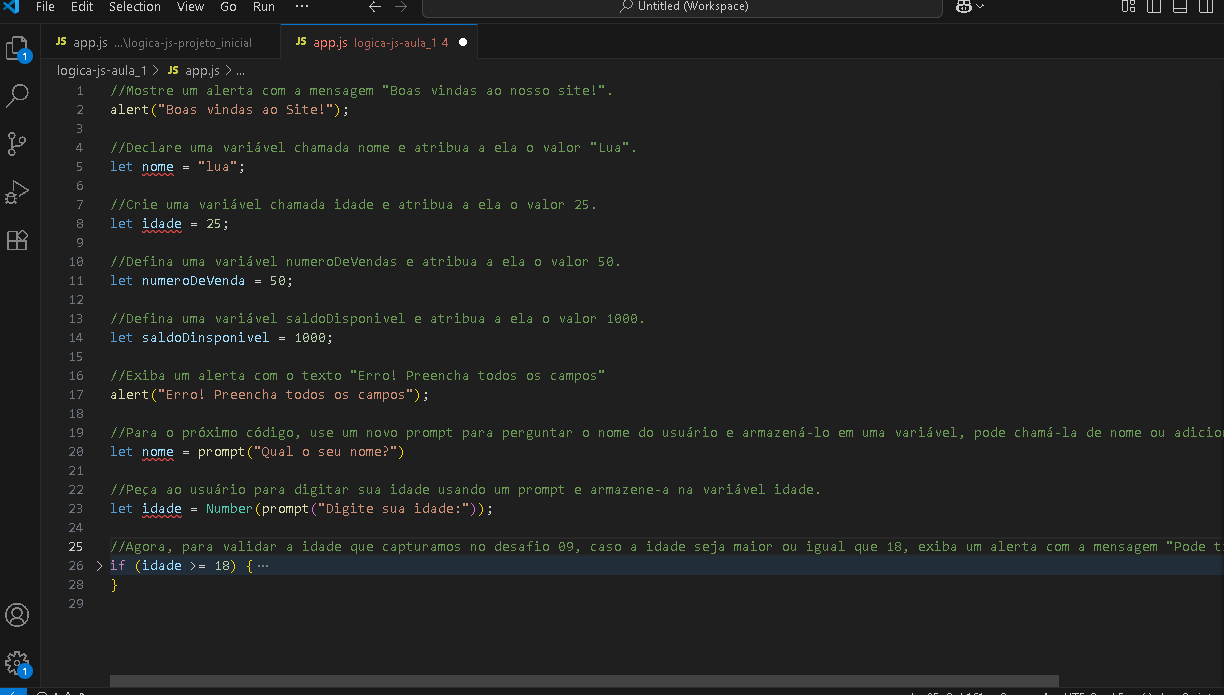Click the closing brace on line 28
The width and height of the screenshot is (1224, 695).
pos(114,585)
